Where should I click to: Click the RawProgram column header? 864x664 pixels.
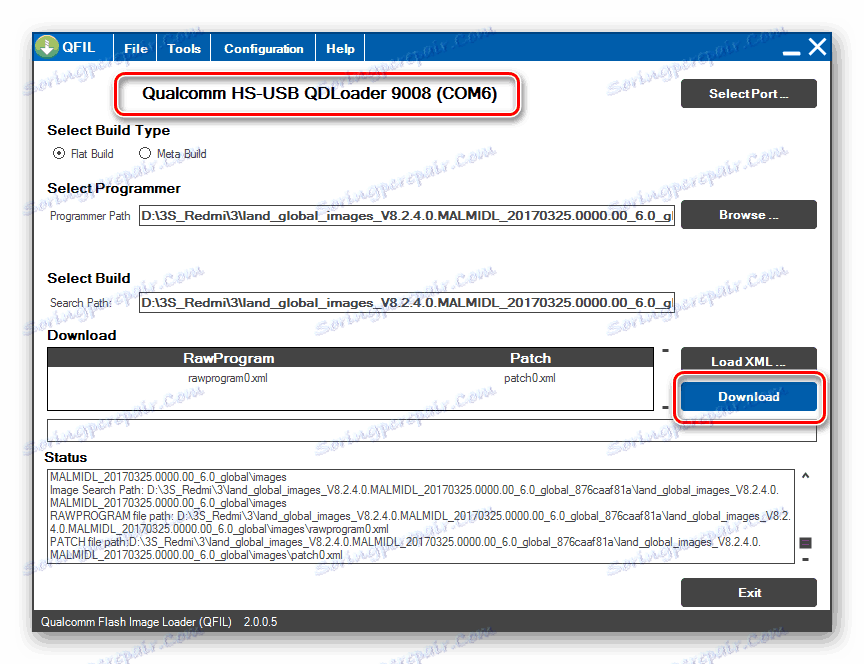[228, 358]
